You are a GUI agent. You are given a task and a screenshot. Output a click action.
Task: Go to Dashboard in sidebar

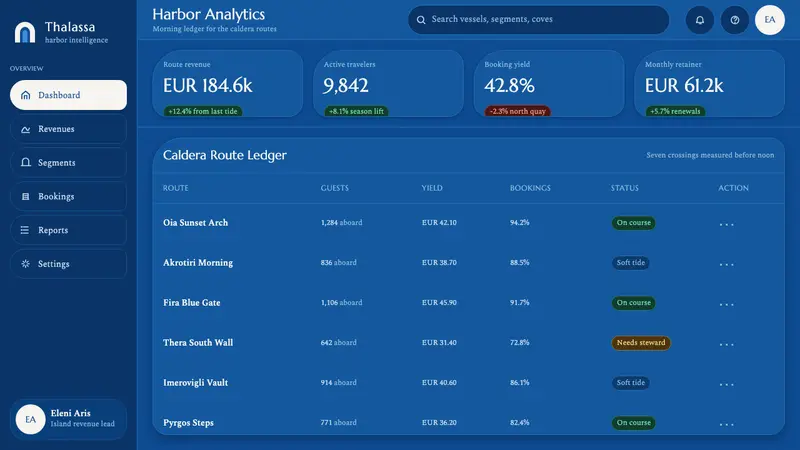68,95
